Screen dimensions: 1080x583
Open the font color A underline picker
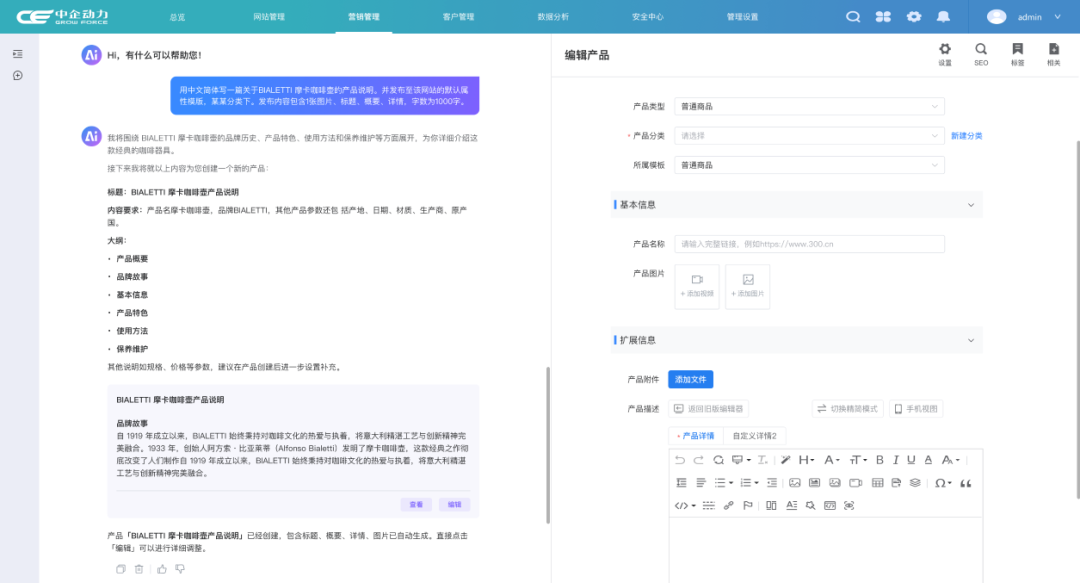(928, 460)
